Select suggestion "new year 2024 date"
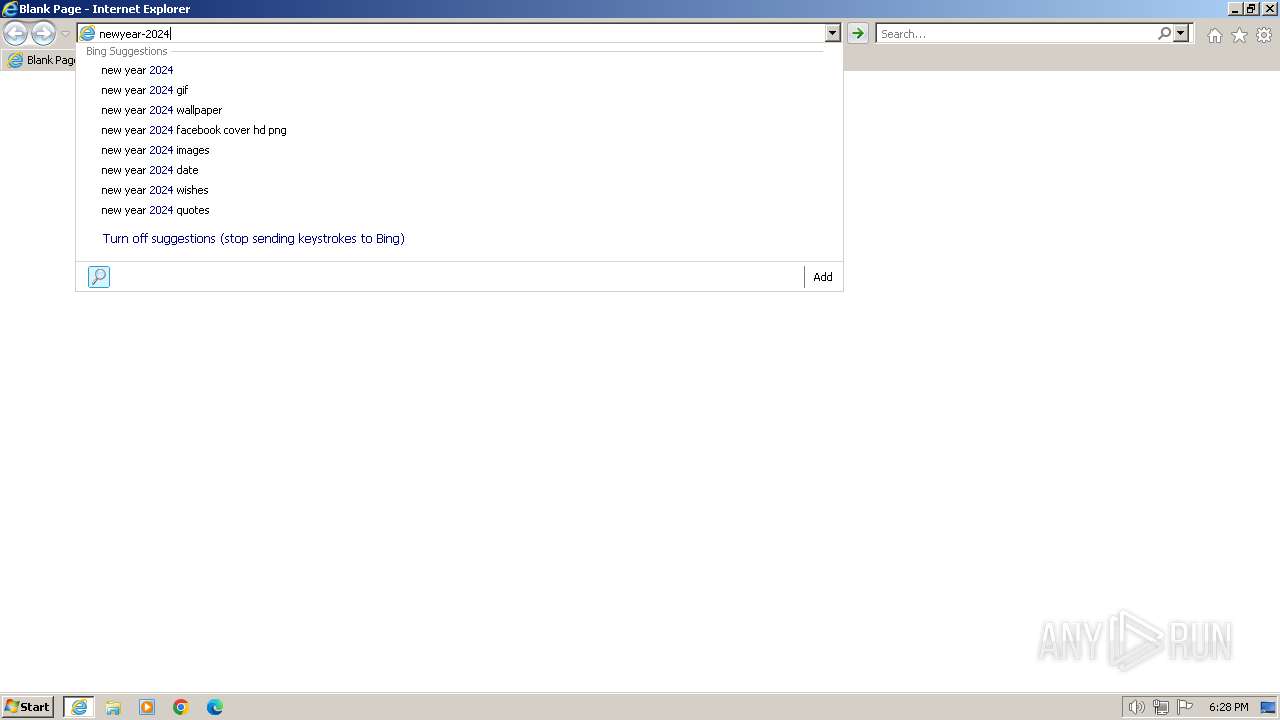Image resolution: width=1280 pixels, height=720 pixels. click(459, 170)
